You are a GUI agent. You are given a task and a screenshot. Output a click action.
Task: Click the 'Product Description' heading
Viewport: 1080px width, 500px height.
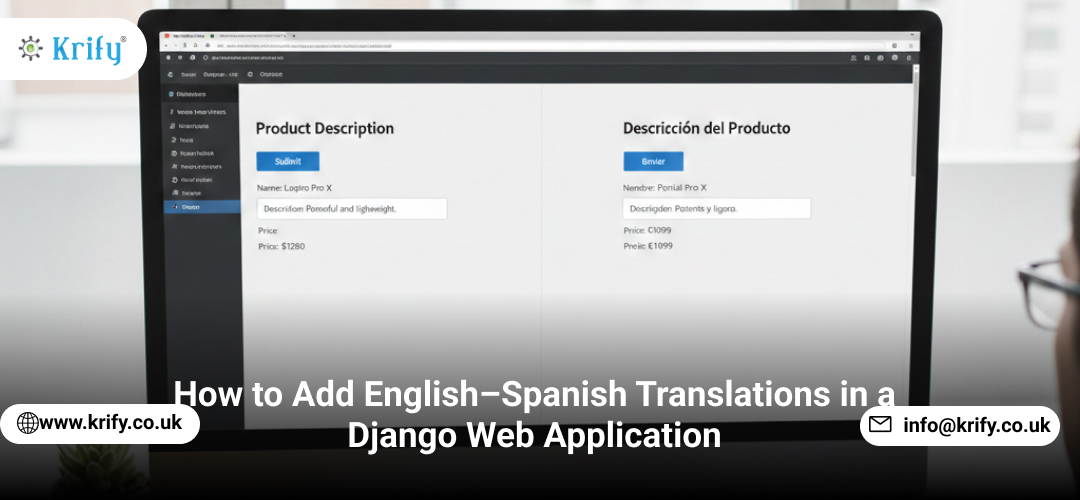pyautogui.click(x=324, y=129)
